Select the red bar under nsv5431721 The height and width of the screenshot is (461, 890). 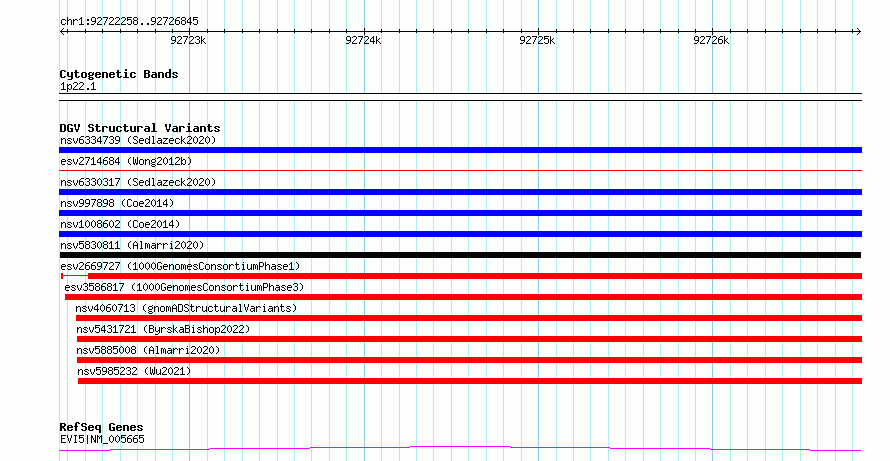(469, 339)
